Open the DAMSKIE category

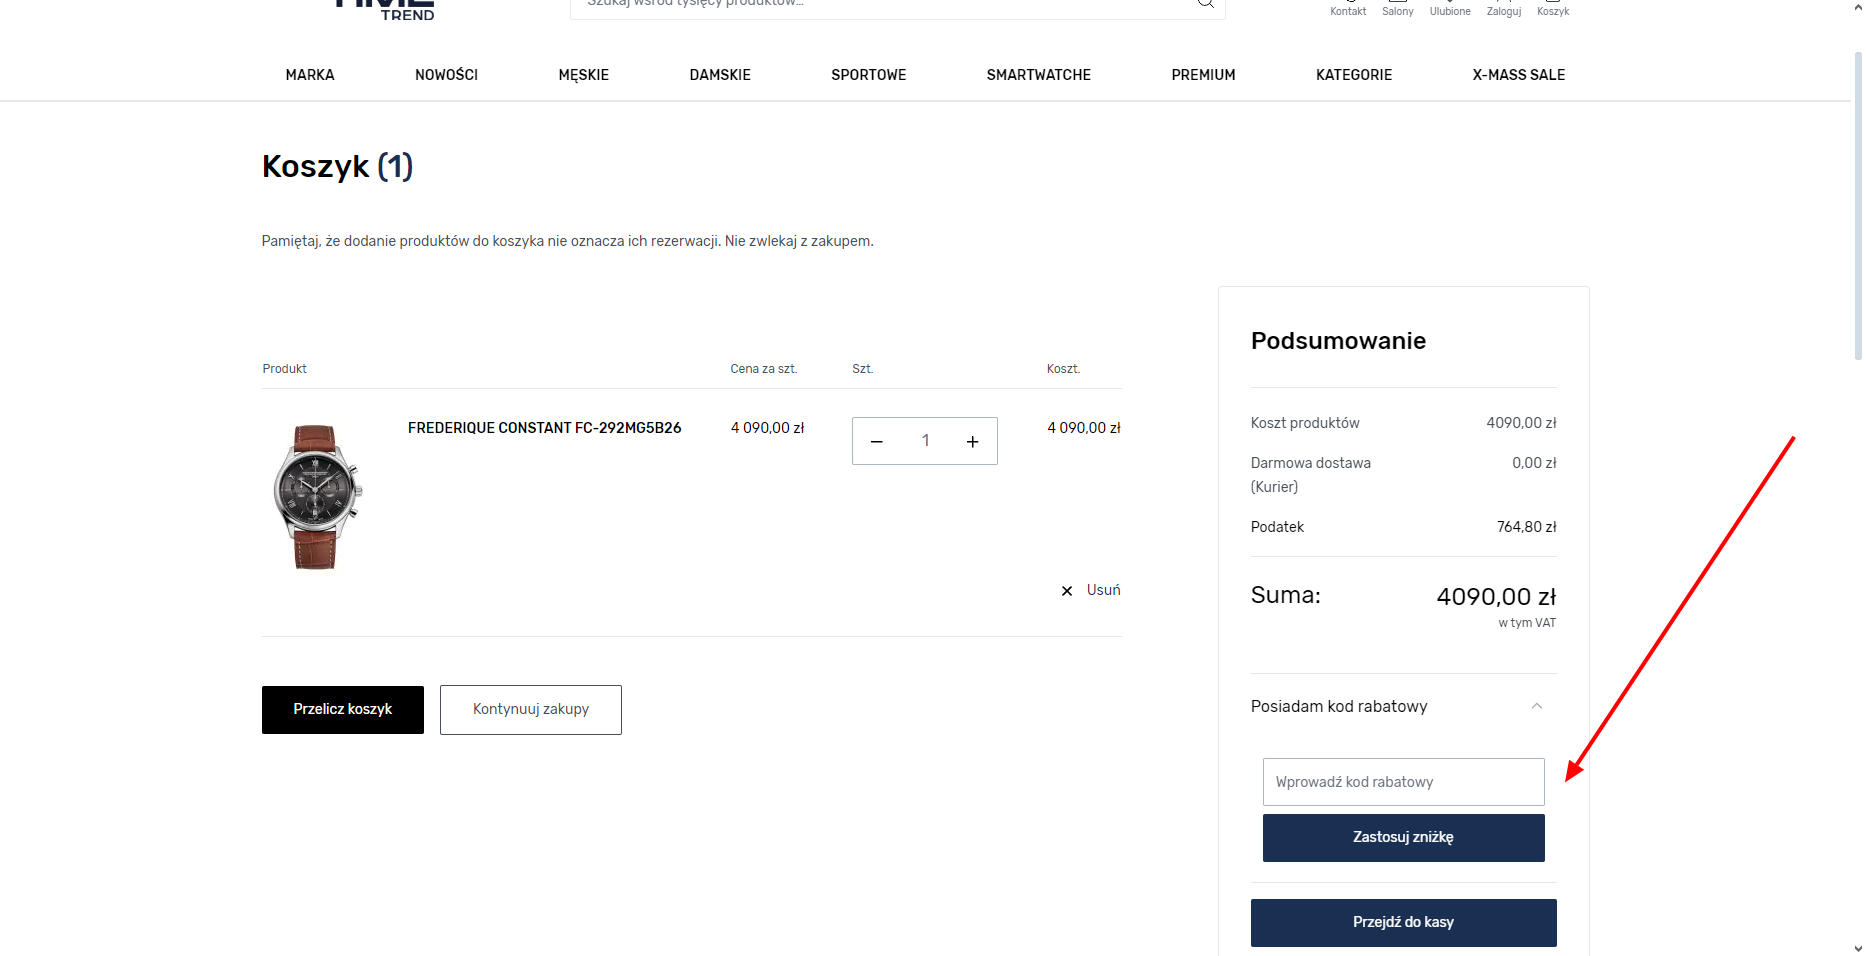click(x=720, y=75)
